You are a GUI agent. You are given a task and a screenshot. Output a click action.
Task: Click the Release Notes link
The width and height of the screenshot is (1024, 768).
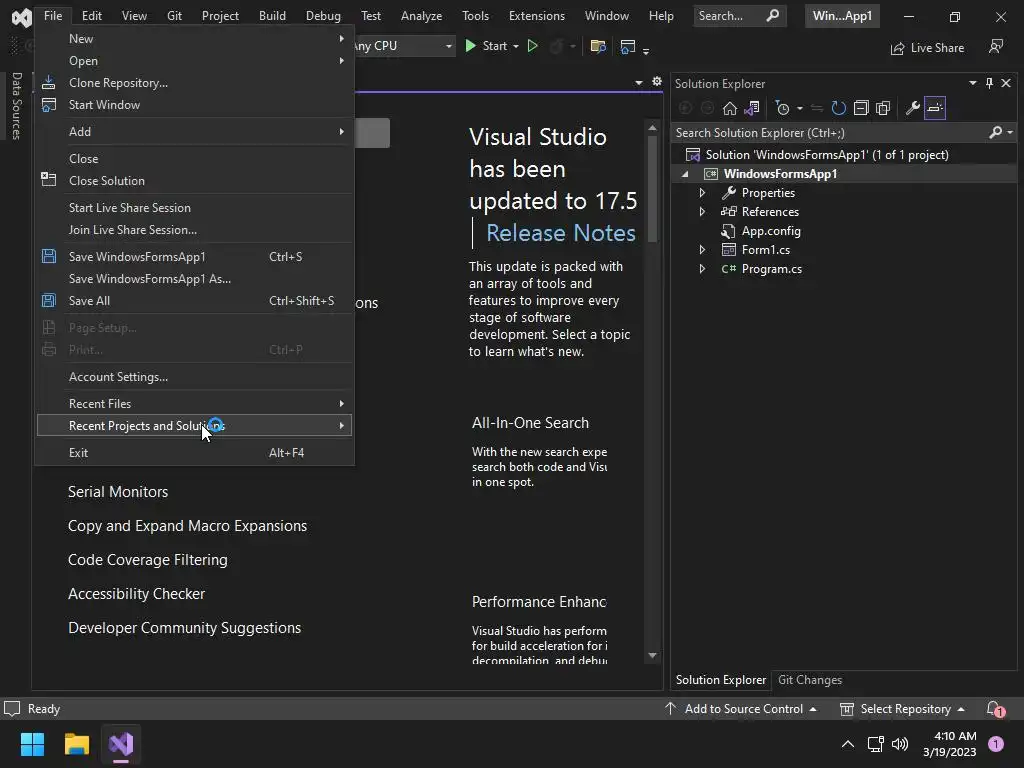click(x=560, y=233)
